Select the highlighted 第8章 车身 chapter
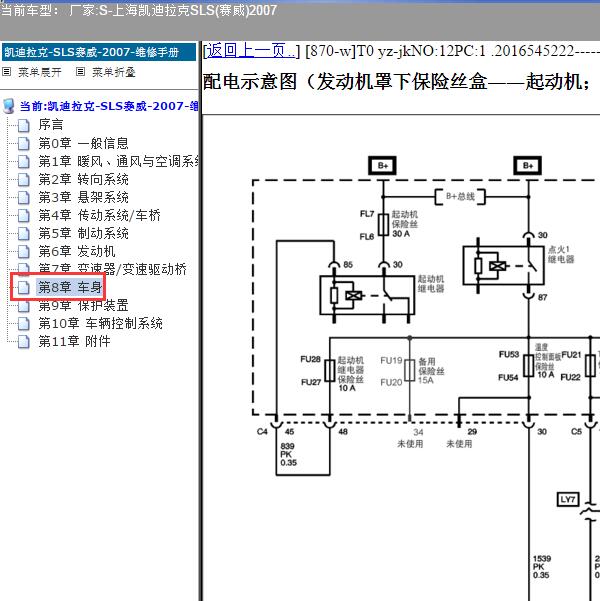Image resolution: width=600 pixels, height=601 pixels. (x=70, y=287)
